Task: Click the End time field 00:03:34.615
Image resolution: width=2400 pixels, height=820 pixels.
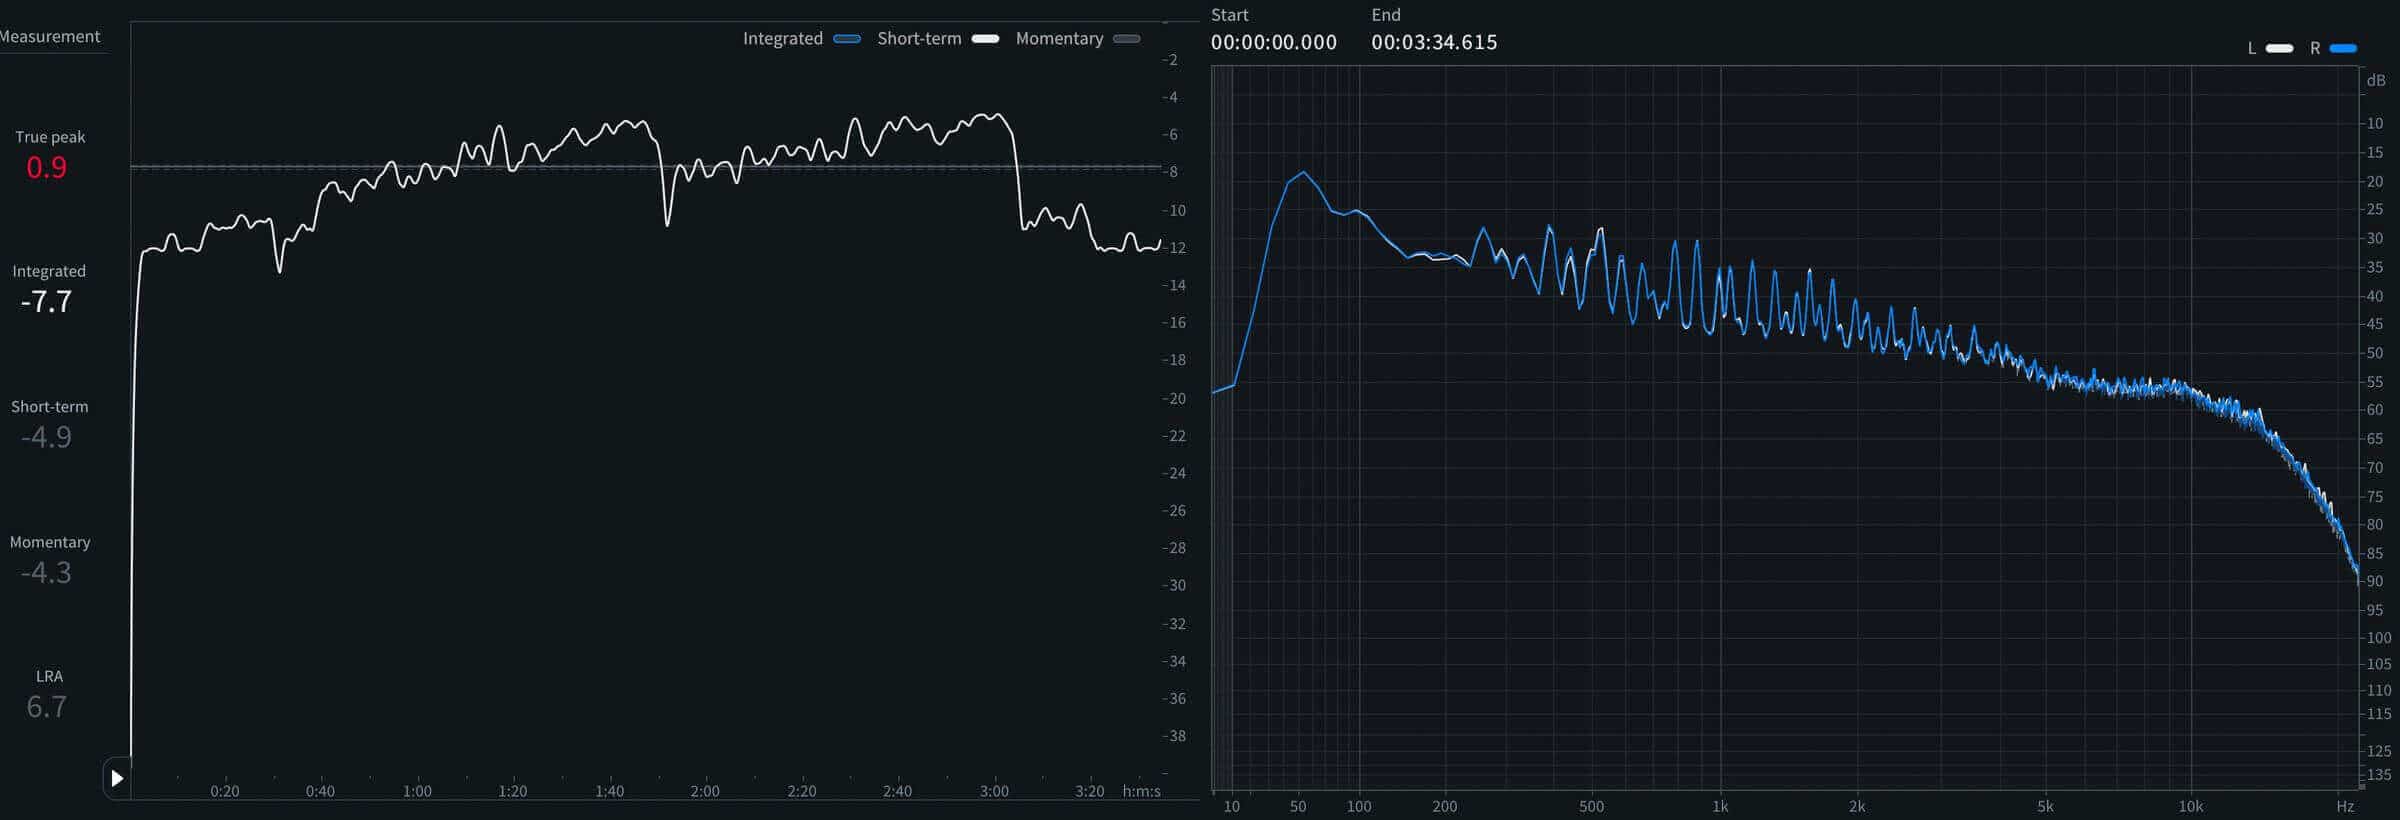Action: (x=1434, y=42)
